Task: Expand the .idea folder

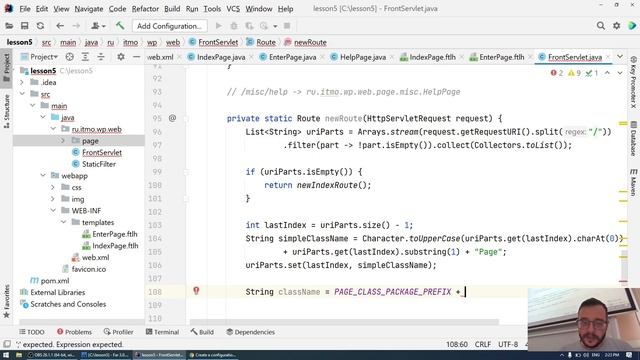Action: click(22, 82)
